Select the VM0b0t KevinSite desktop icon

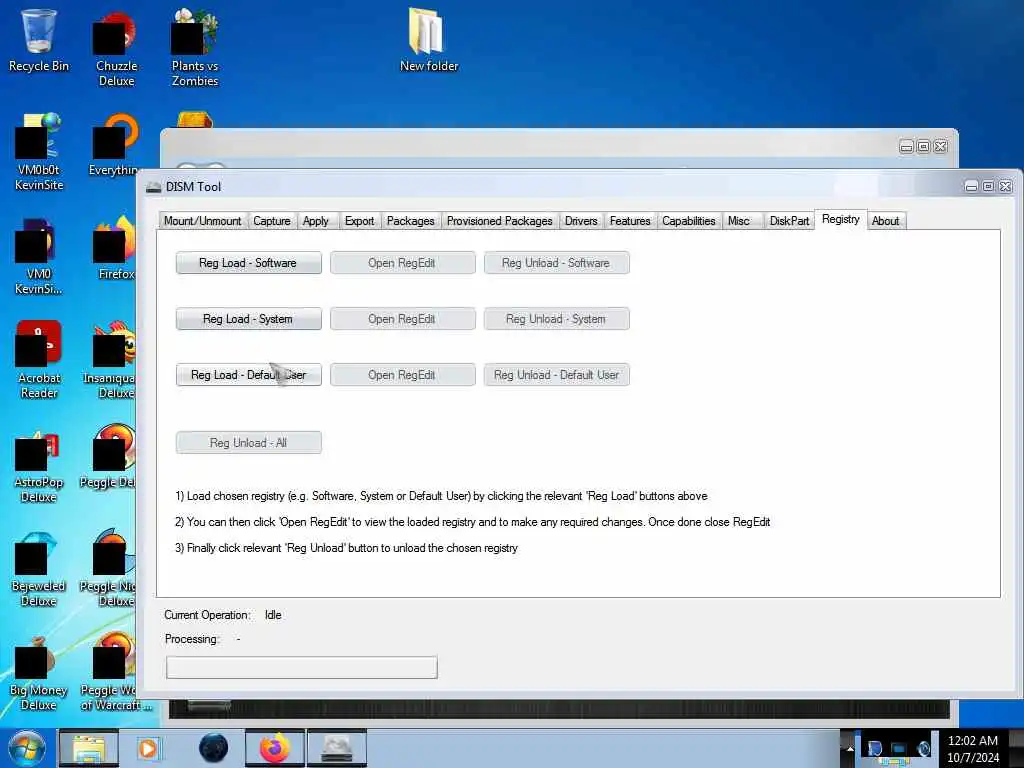click(x=39, y=152)
